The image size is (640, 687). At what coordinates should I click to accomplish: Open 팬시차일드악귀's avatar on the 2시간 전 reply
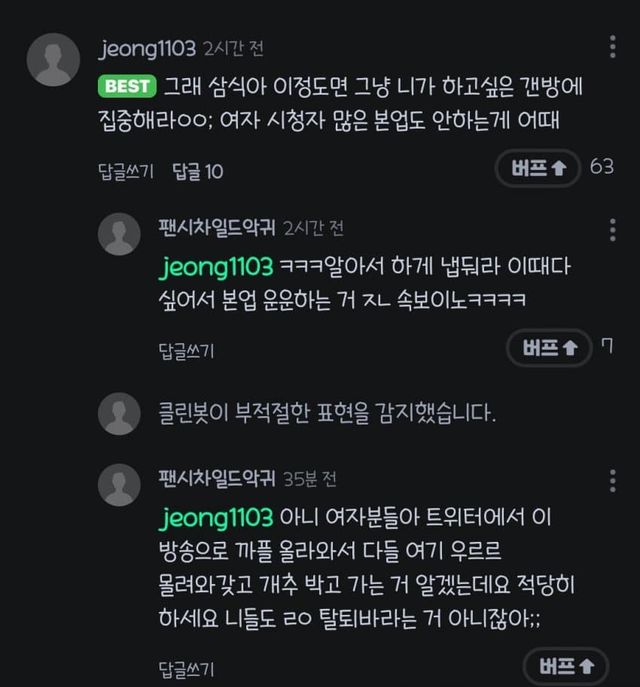point(119,234)
